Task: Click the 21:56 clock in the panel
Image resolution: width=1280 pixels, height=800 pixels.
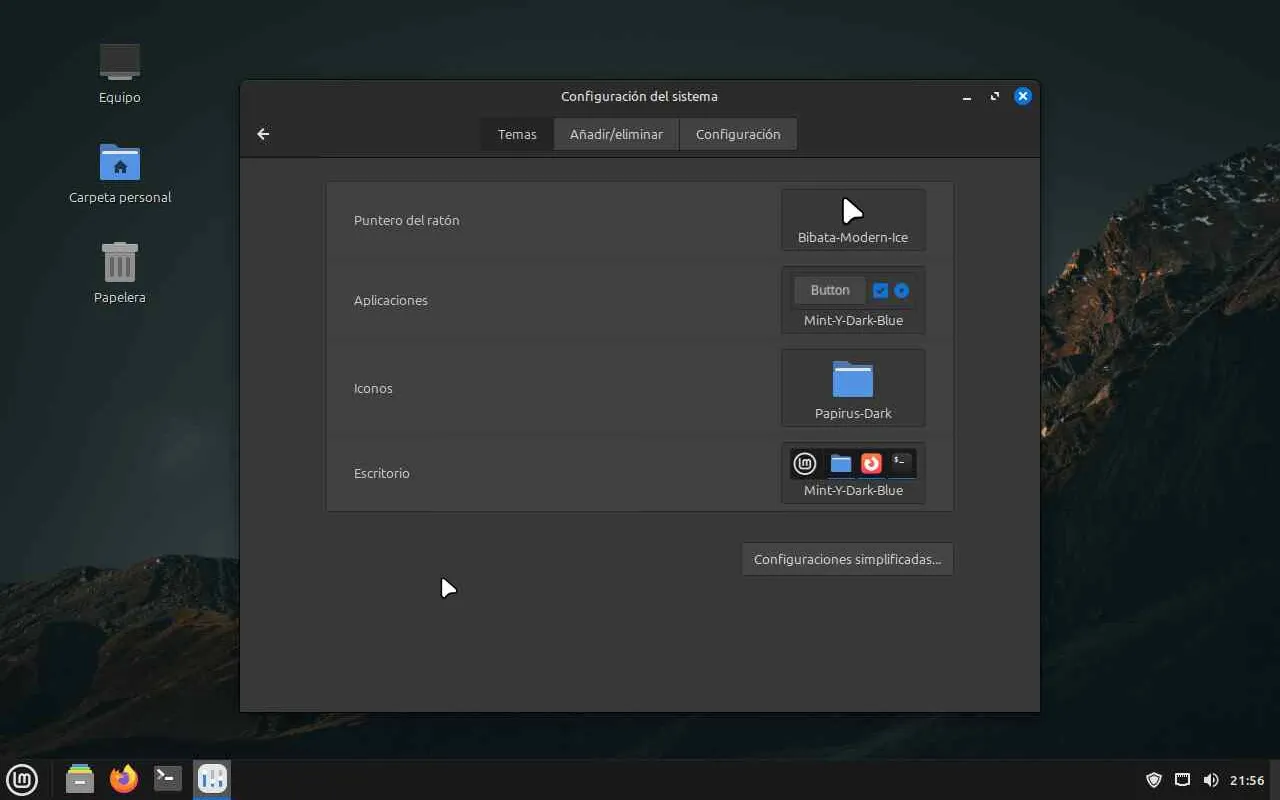Action: point(1247,780)
